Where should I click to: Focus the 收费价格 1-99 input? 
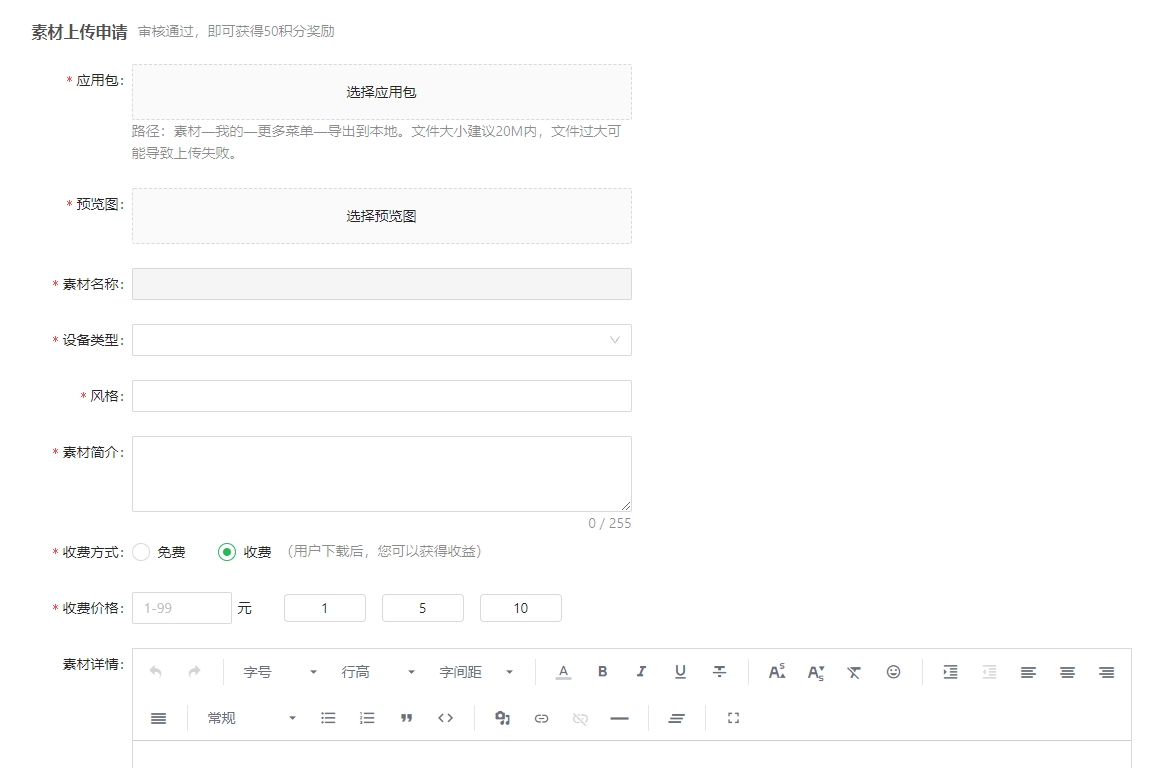click(182, 608)
